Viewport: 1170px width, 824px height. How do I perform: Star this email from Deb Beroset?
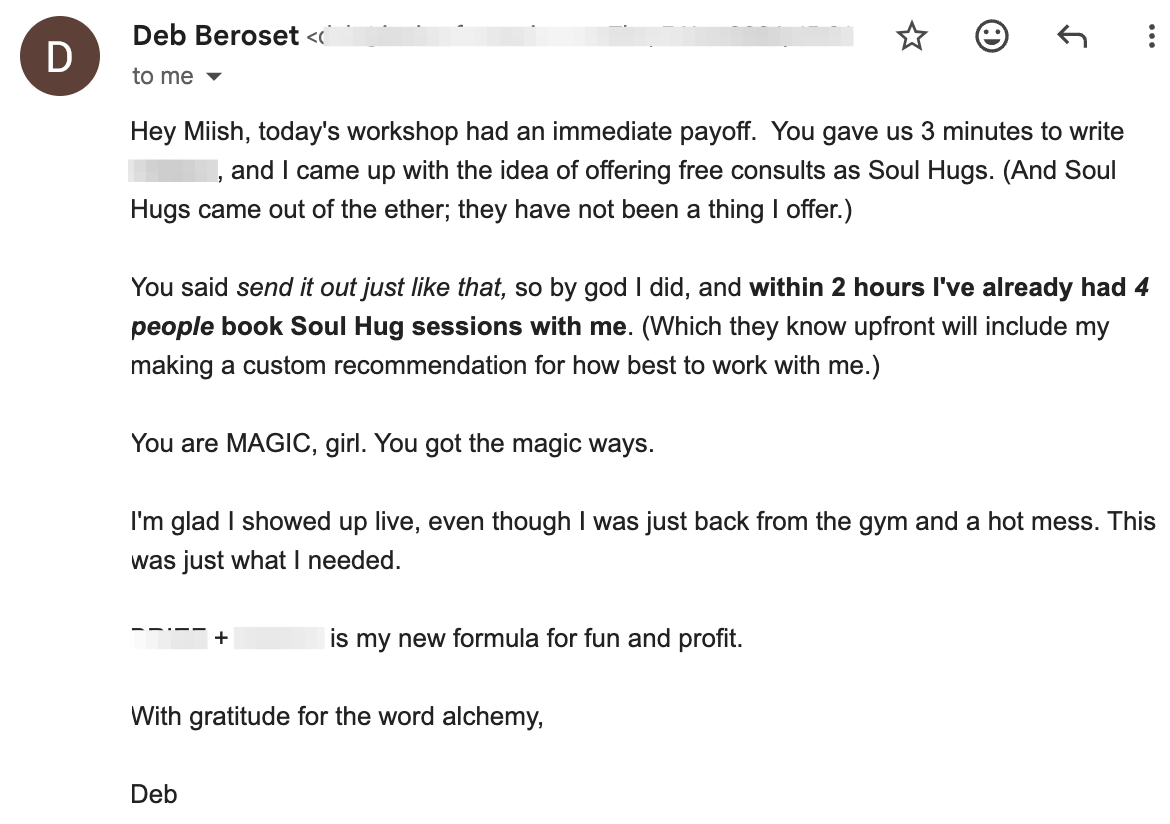point(911,38)
